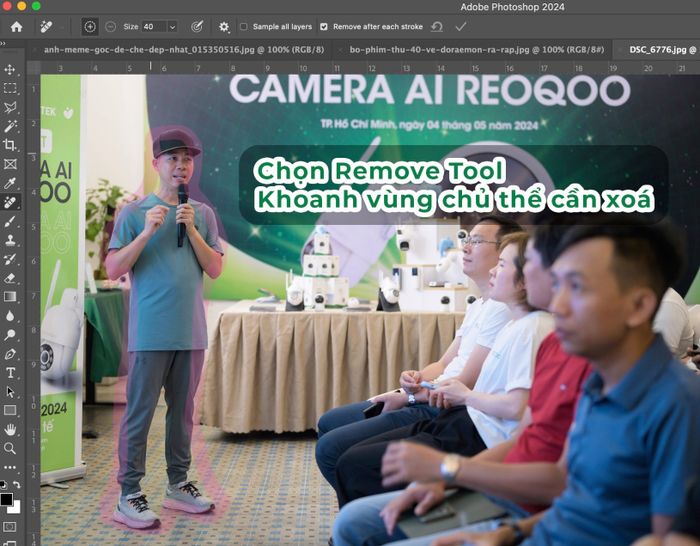Select the Frame tool
700x546 pixels.
point(10,164)
